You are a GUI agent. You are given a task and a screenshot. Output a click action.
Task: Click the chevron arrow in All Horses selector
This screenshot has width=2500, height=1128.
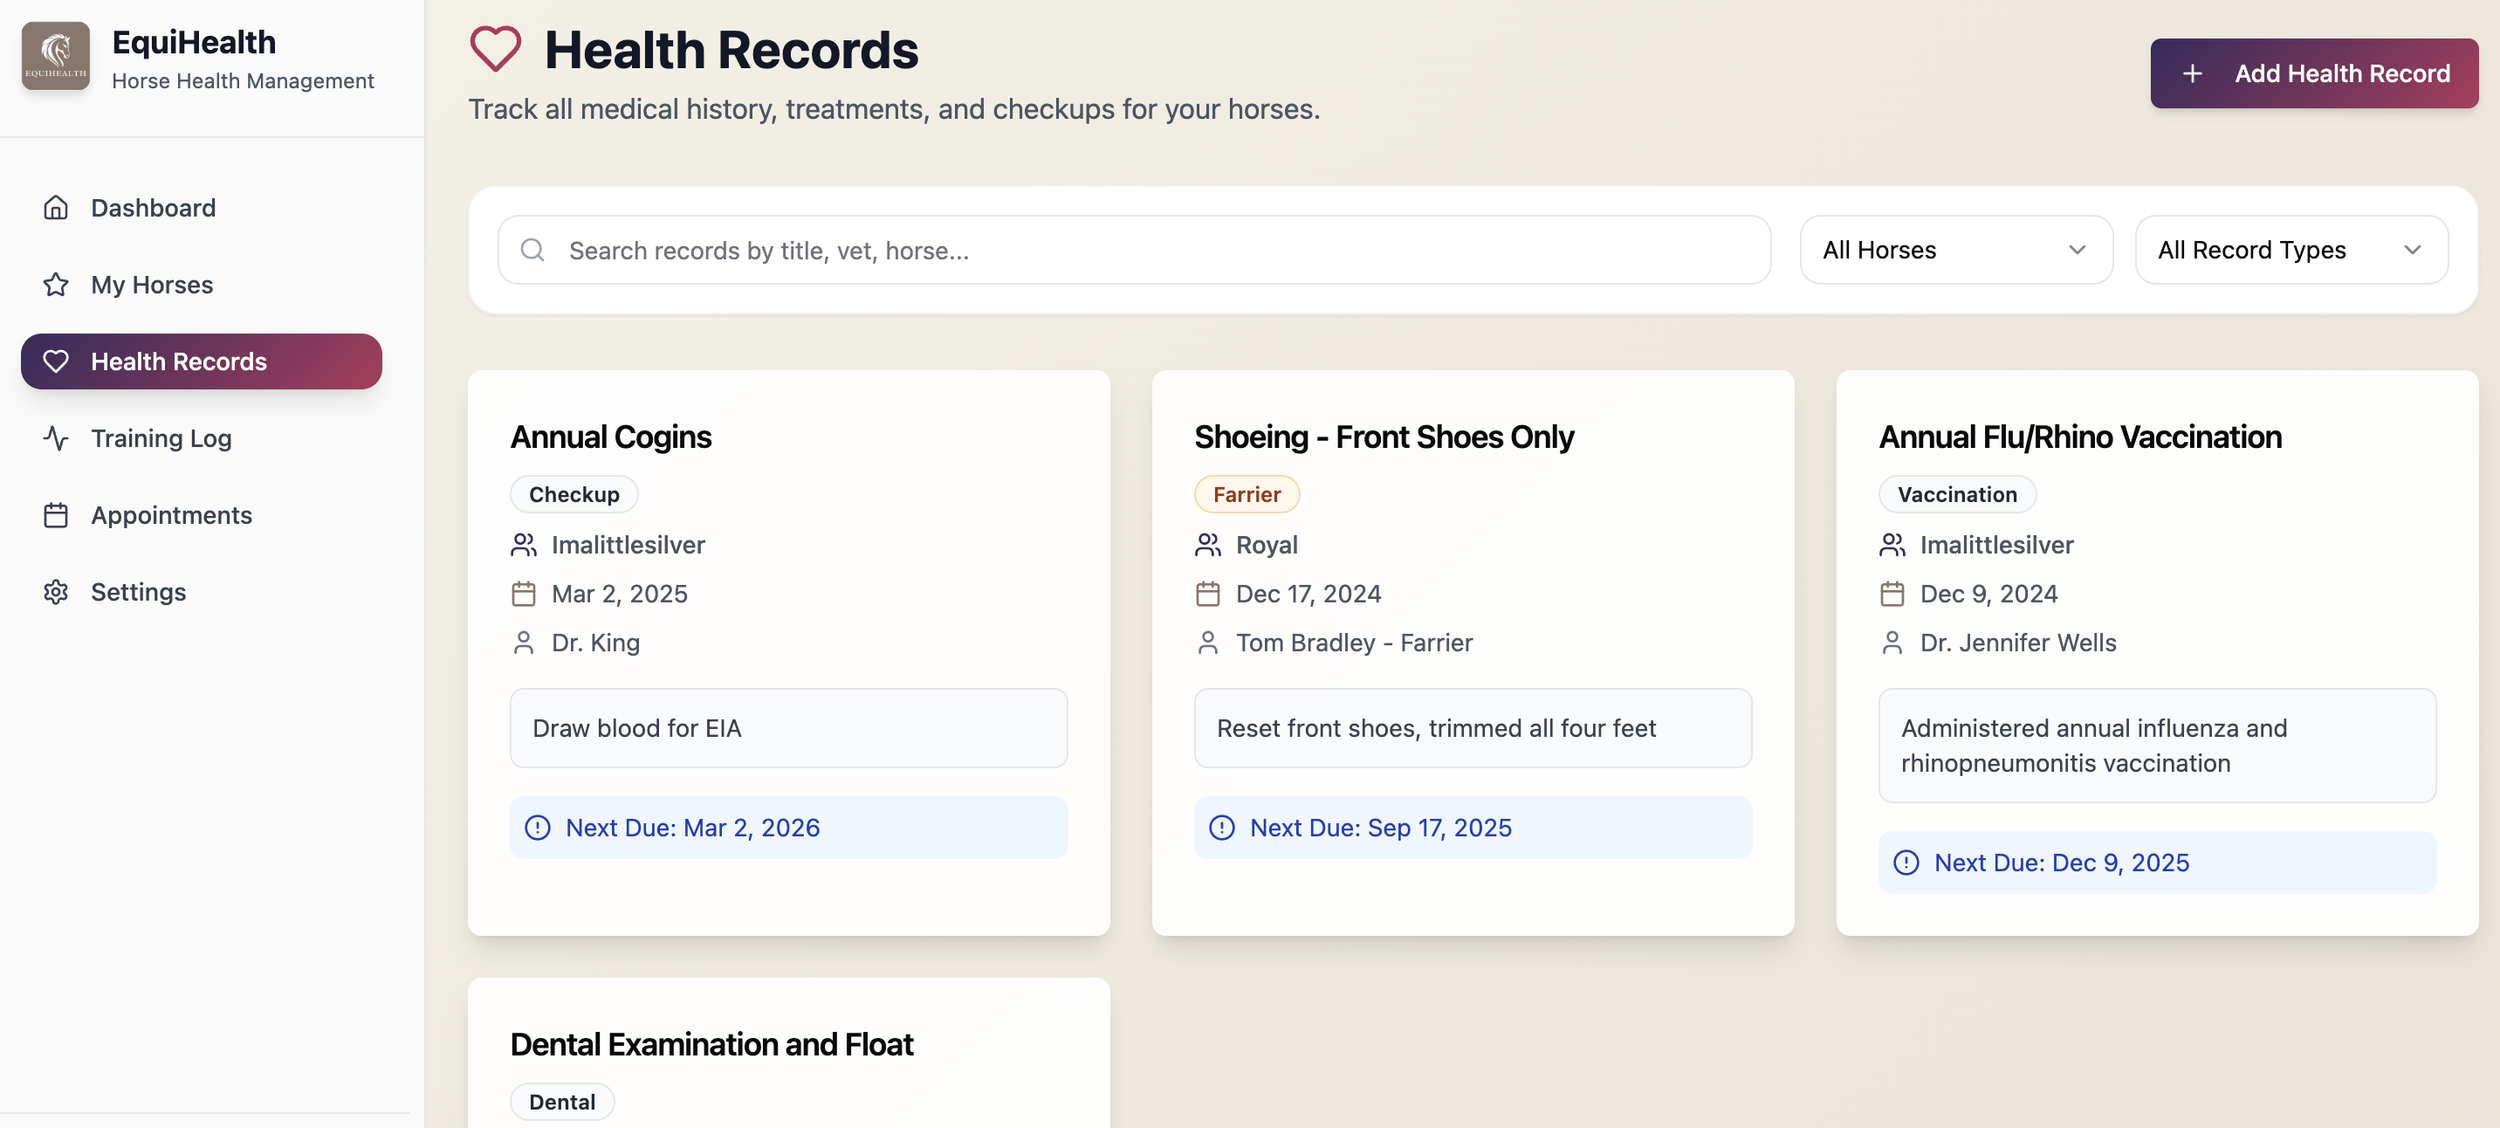(2077, 250)
